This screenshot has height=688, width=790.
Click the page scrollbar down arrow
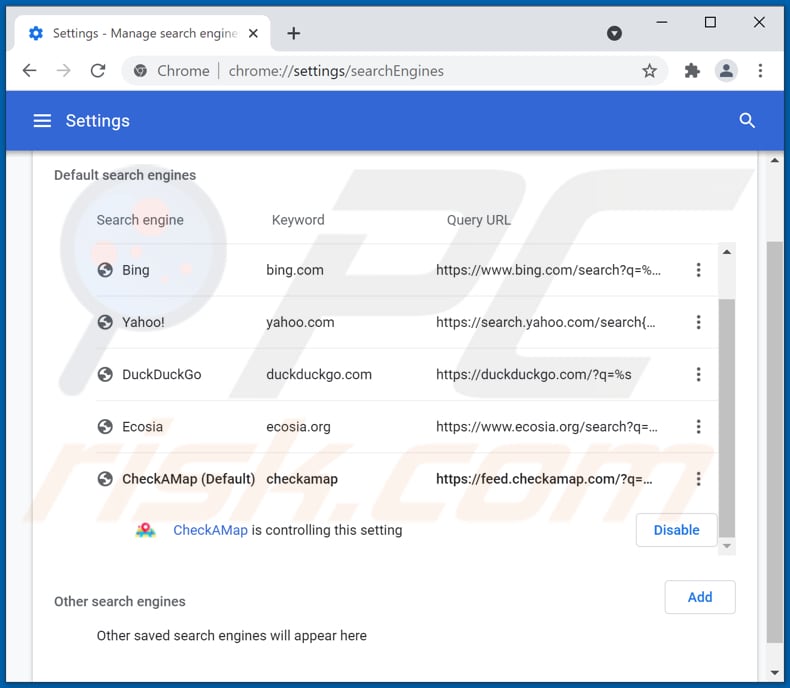774,672
